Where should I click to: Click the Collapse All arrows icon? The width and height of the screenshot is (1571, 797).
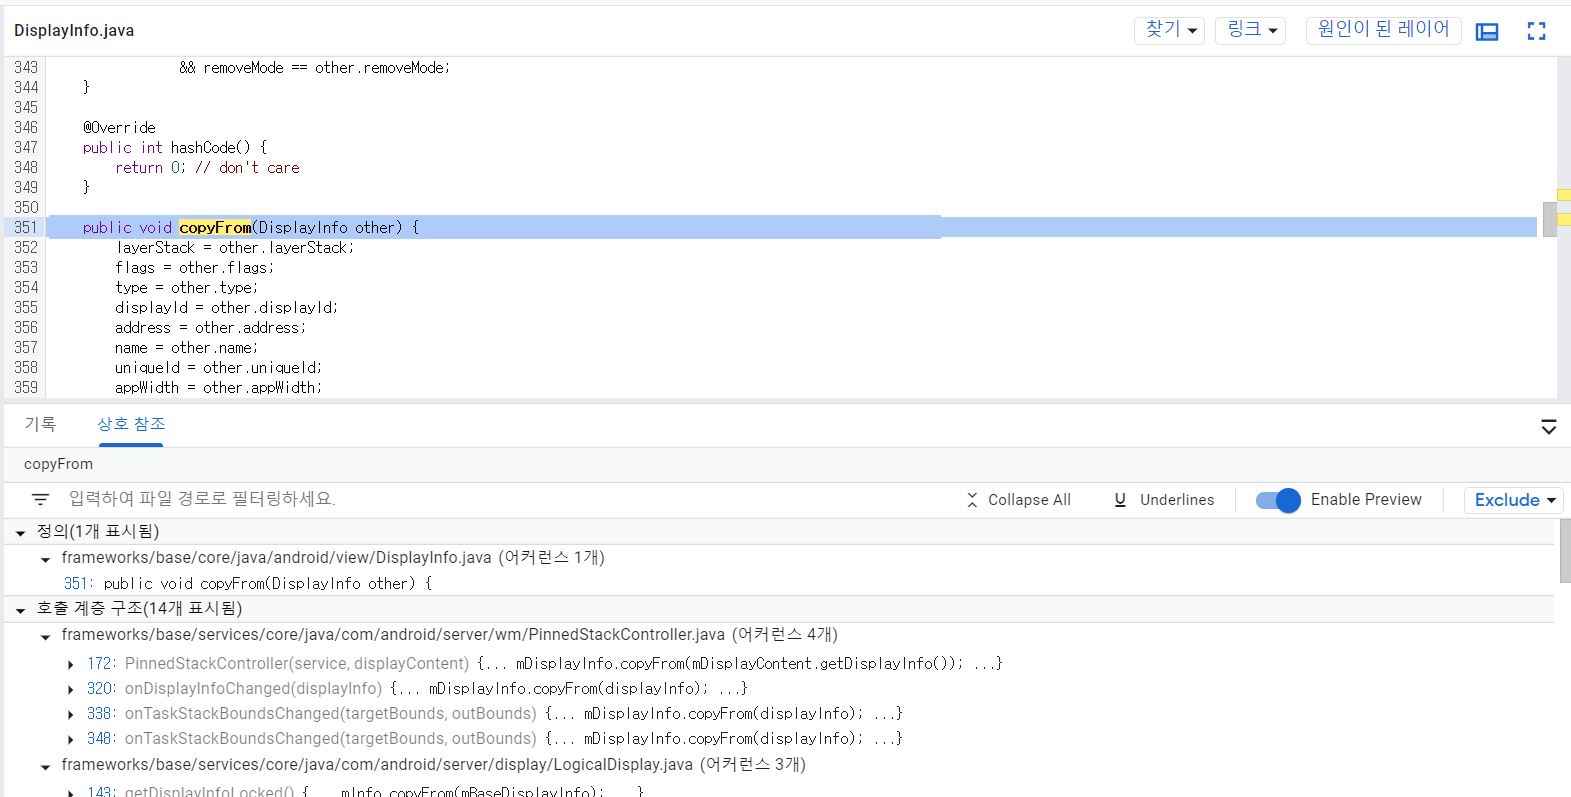click(x=972, y=500)
